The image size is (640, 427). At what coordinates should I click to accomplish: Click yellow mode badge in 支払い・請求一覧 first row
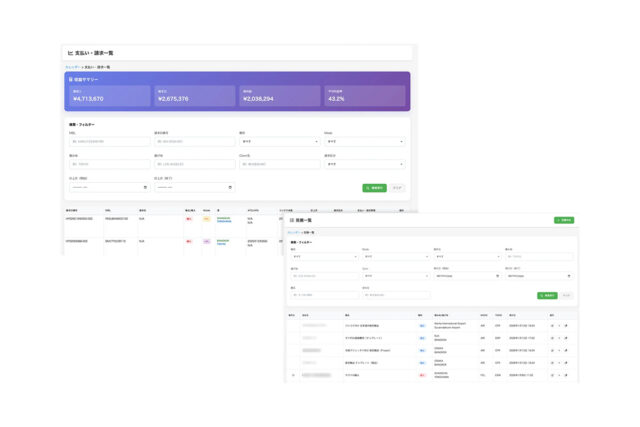coord(207,219)
